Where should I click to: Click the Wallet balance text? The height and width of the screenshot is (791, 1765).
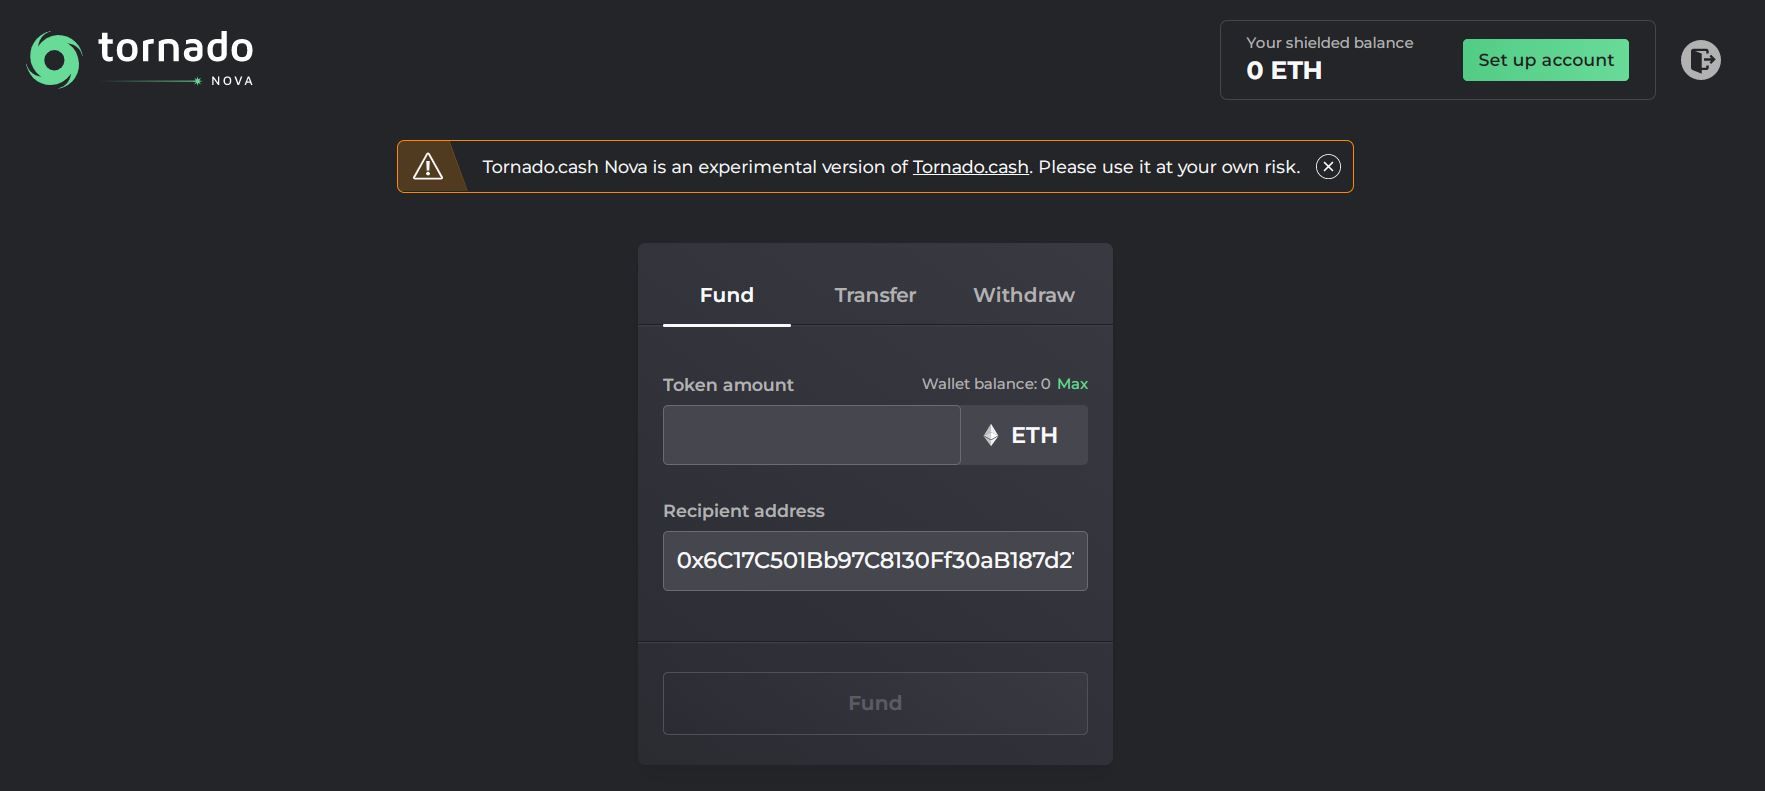(x=985, y=384)
